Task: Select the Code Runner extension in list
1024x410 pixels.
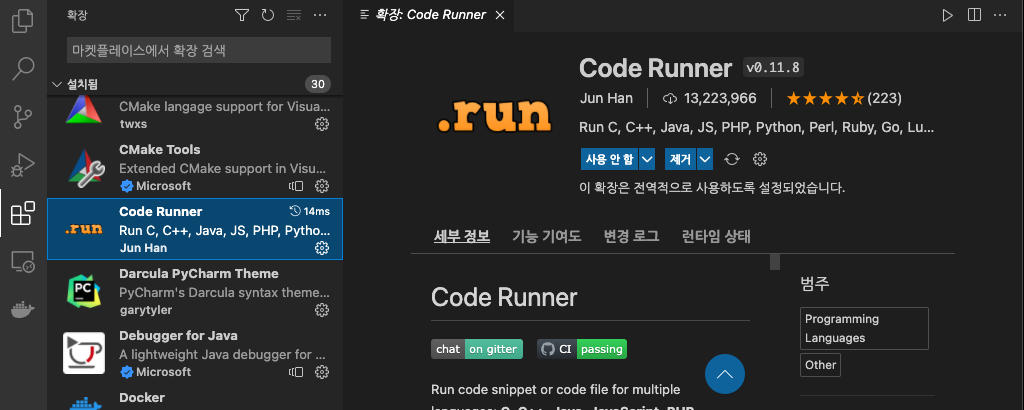Action: (195, 229)
